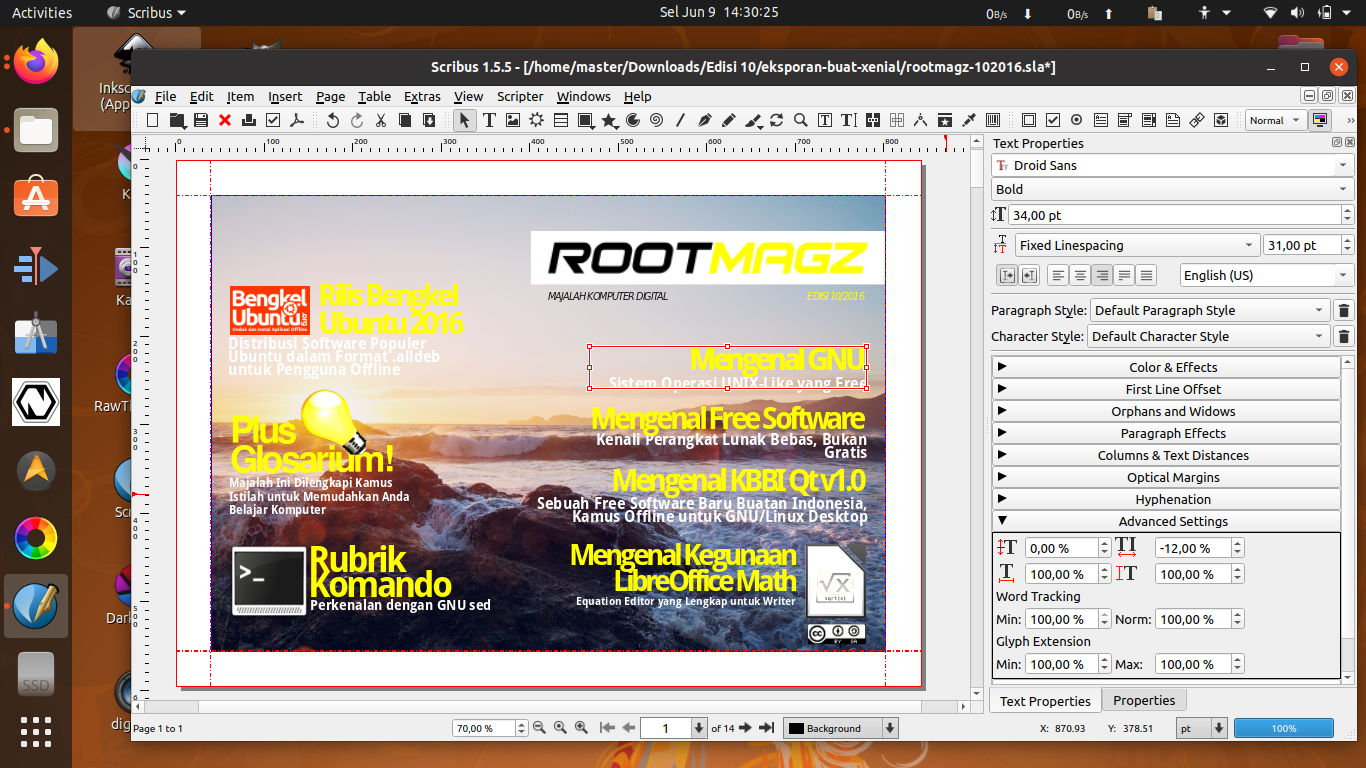Open the Droid Sans font family dropdown
Viewport: 1366px width, 768px height.
coord(1172,165)
